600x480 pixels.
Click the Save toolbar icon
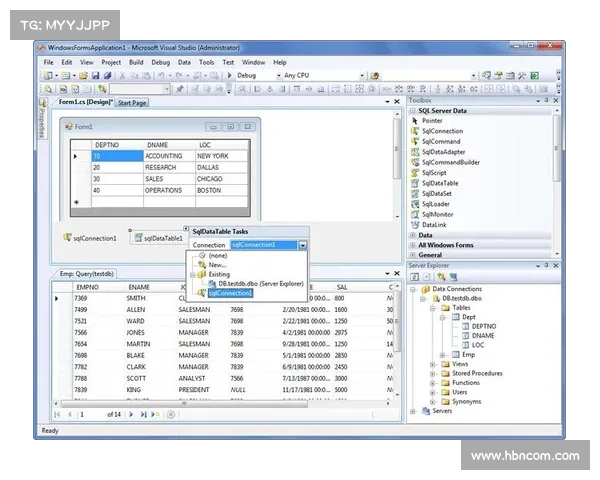coord(96,75)
